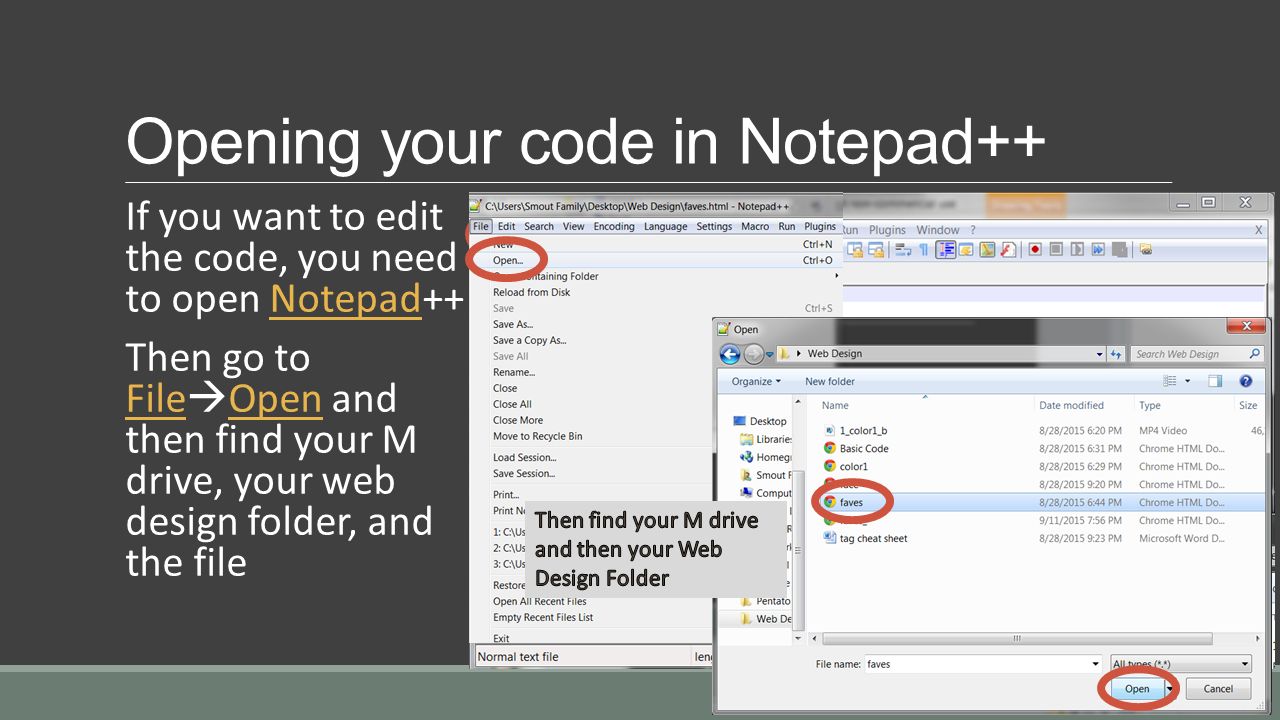Viewport: 1280px width, 720px height.
Task: Toggle Show All Characters pilcrow icon
Action: [x=924, y=250]
